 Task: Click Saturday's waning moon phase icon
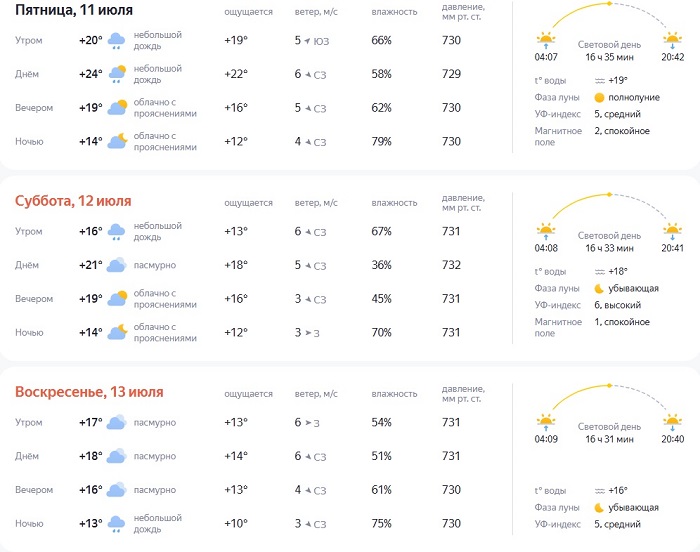point(600,288)
